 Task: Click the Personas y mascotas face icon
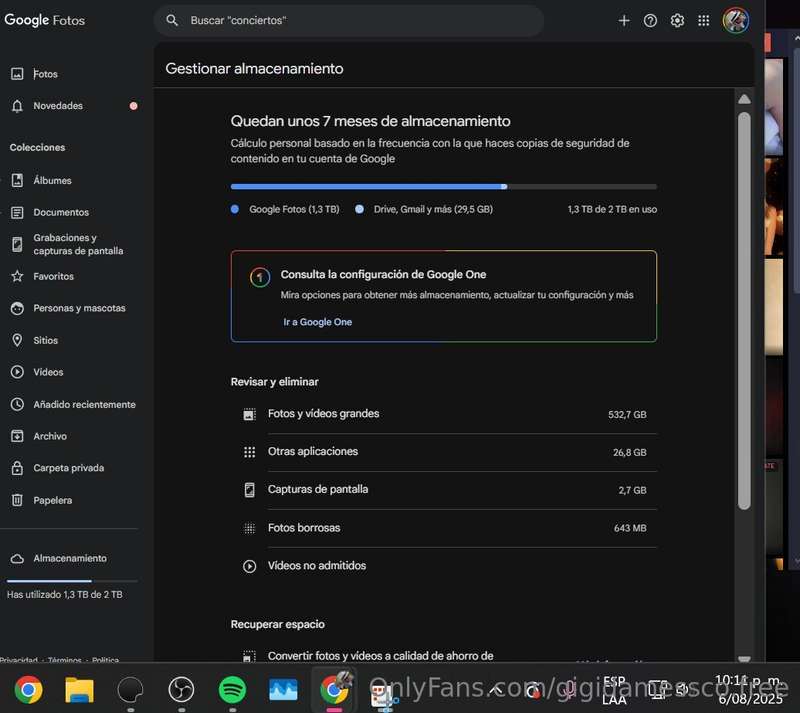[17, 308]
